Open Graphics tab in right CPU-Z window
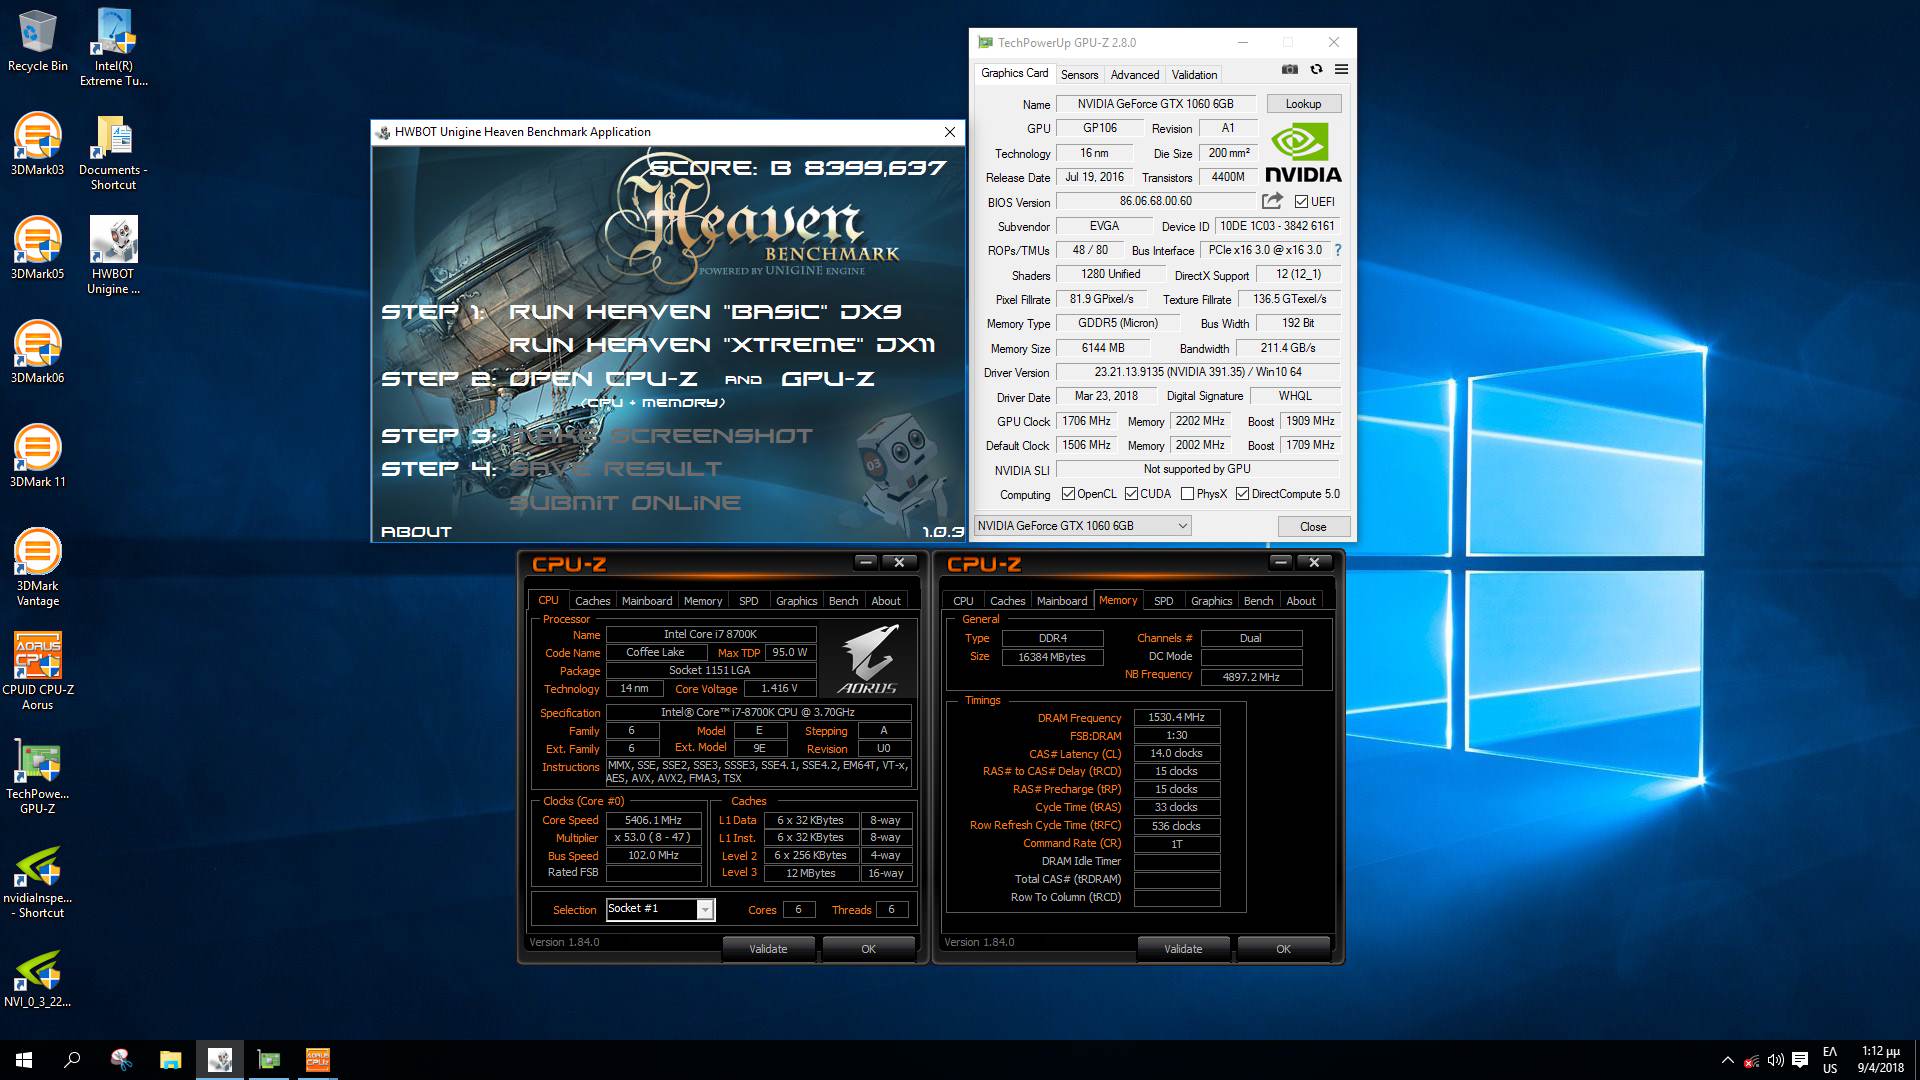 (1211, 601)
